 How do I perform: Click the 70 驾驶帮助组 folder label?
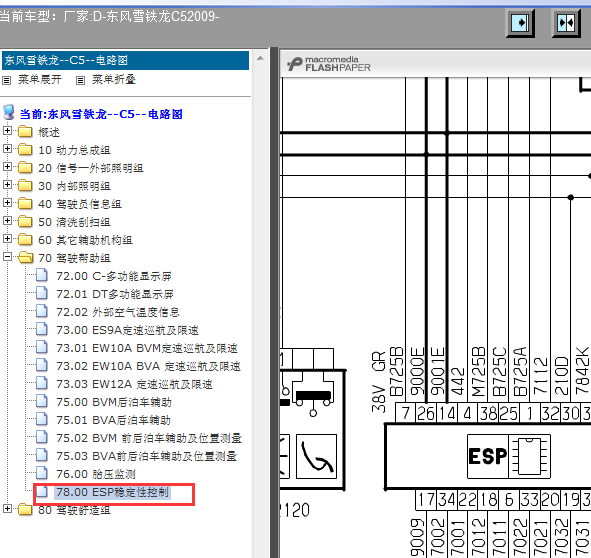74,258
